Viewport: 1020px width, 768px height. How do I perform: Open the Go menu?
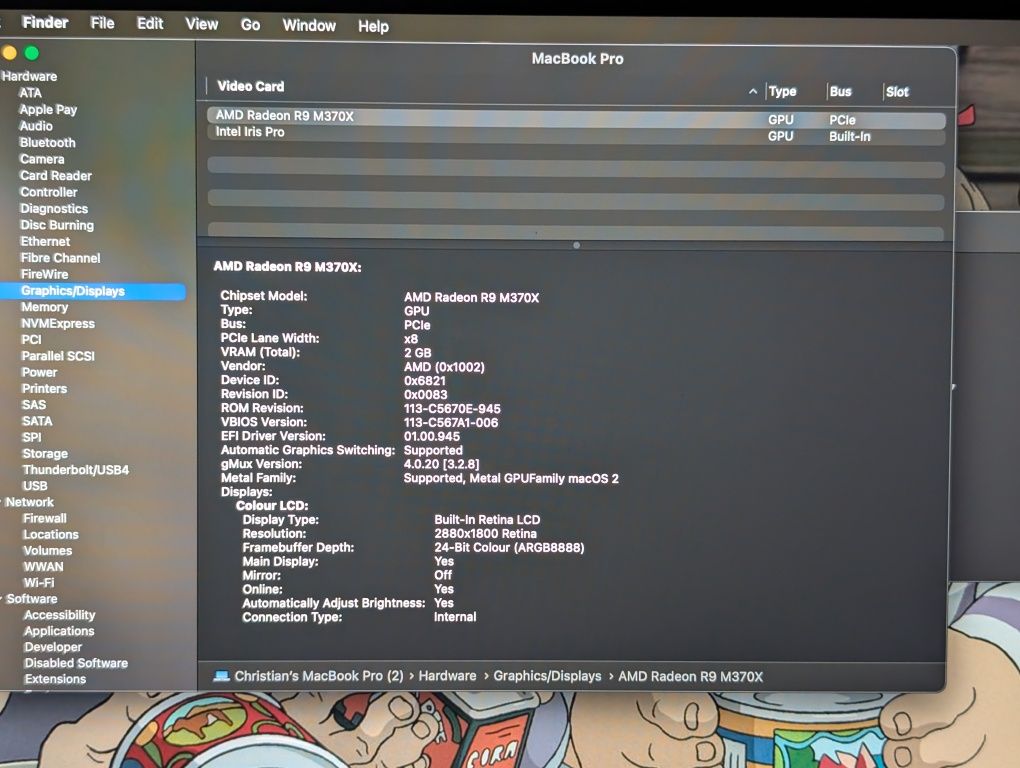250,25
